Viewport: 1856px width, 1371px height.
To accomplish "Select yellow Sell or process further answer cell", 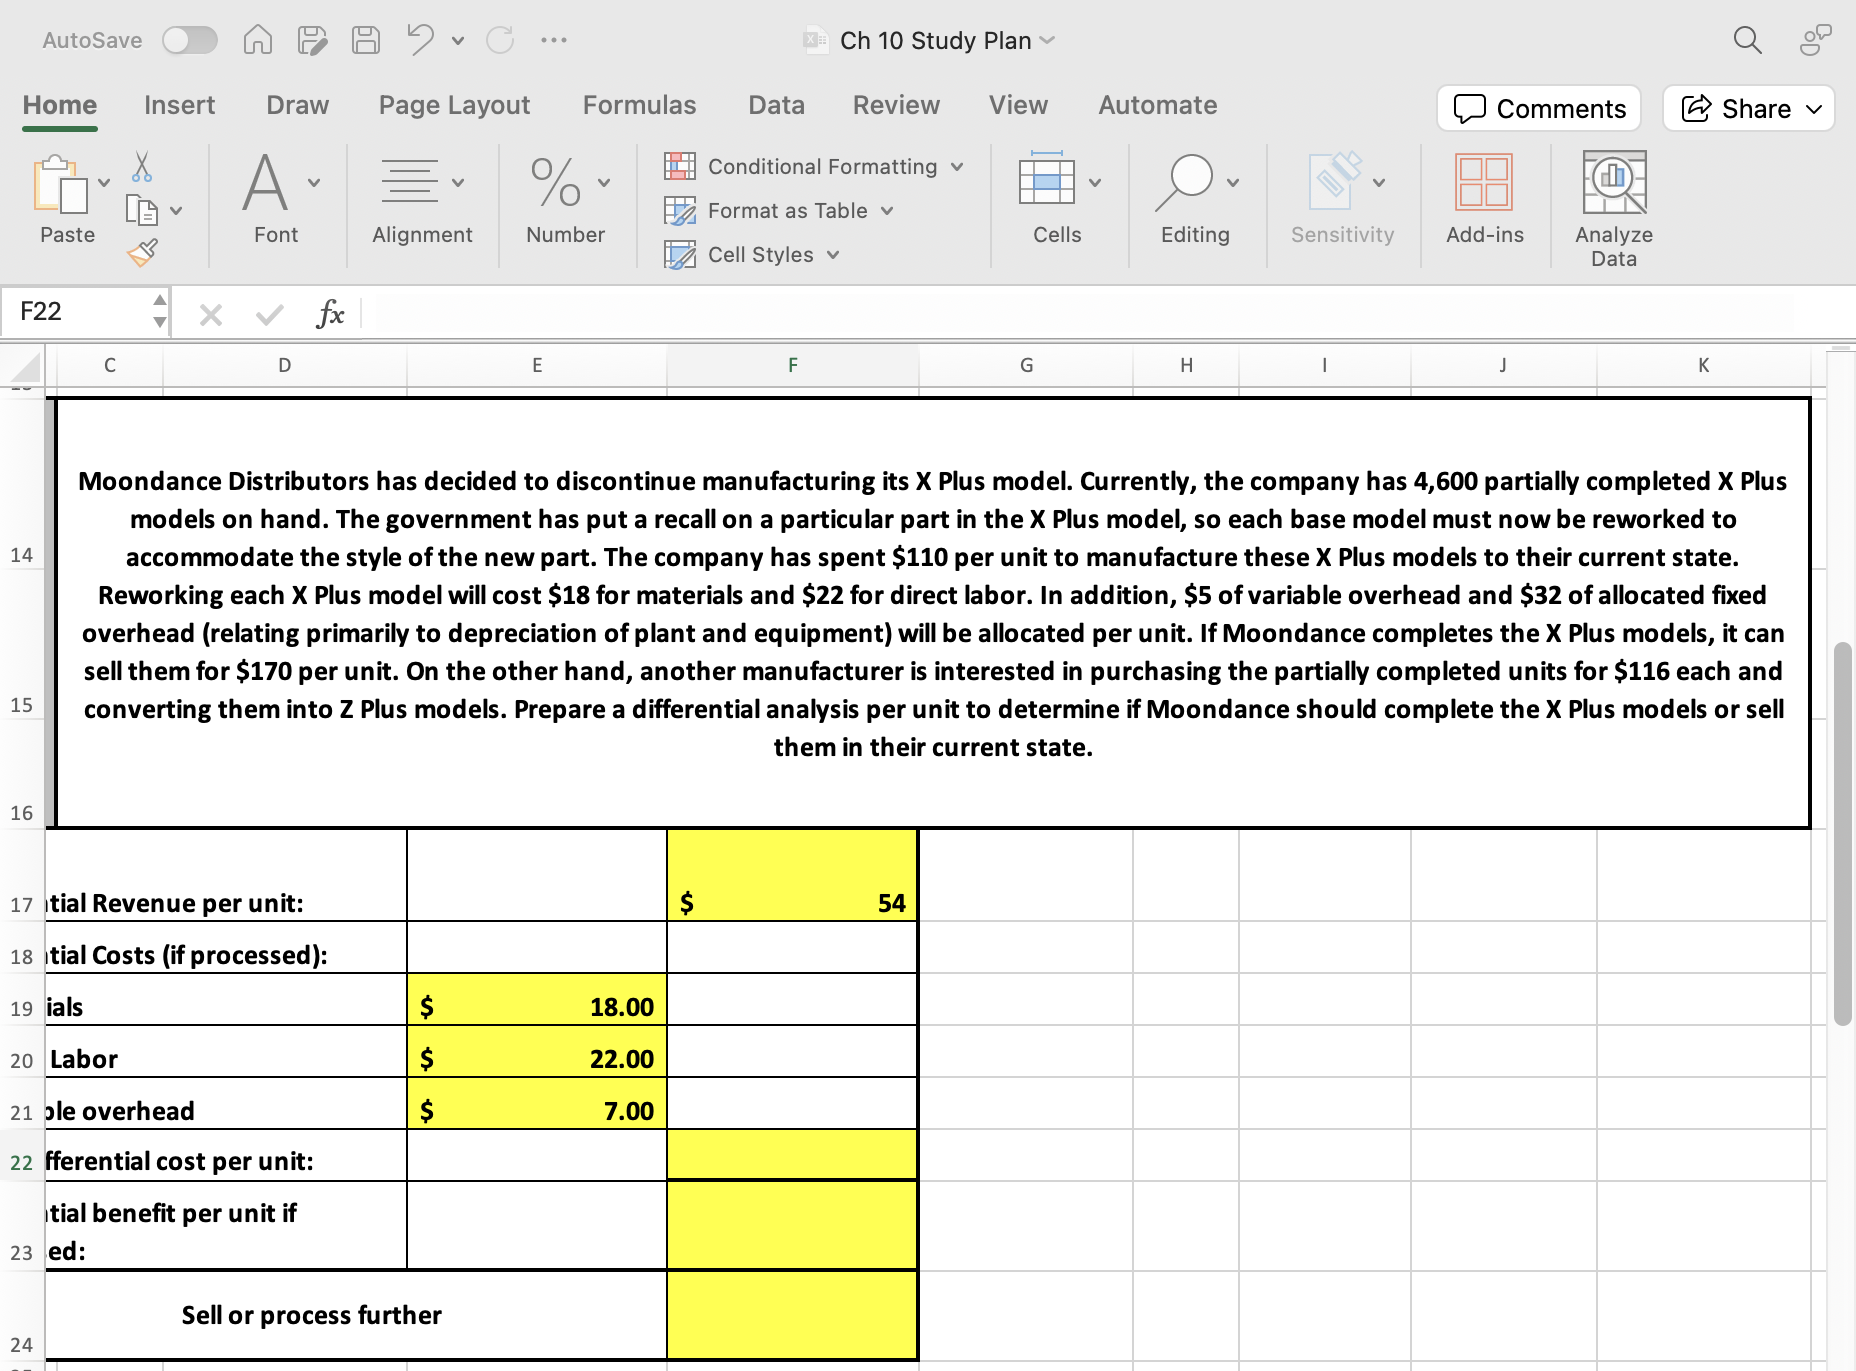I will point(793,1315).
